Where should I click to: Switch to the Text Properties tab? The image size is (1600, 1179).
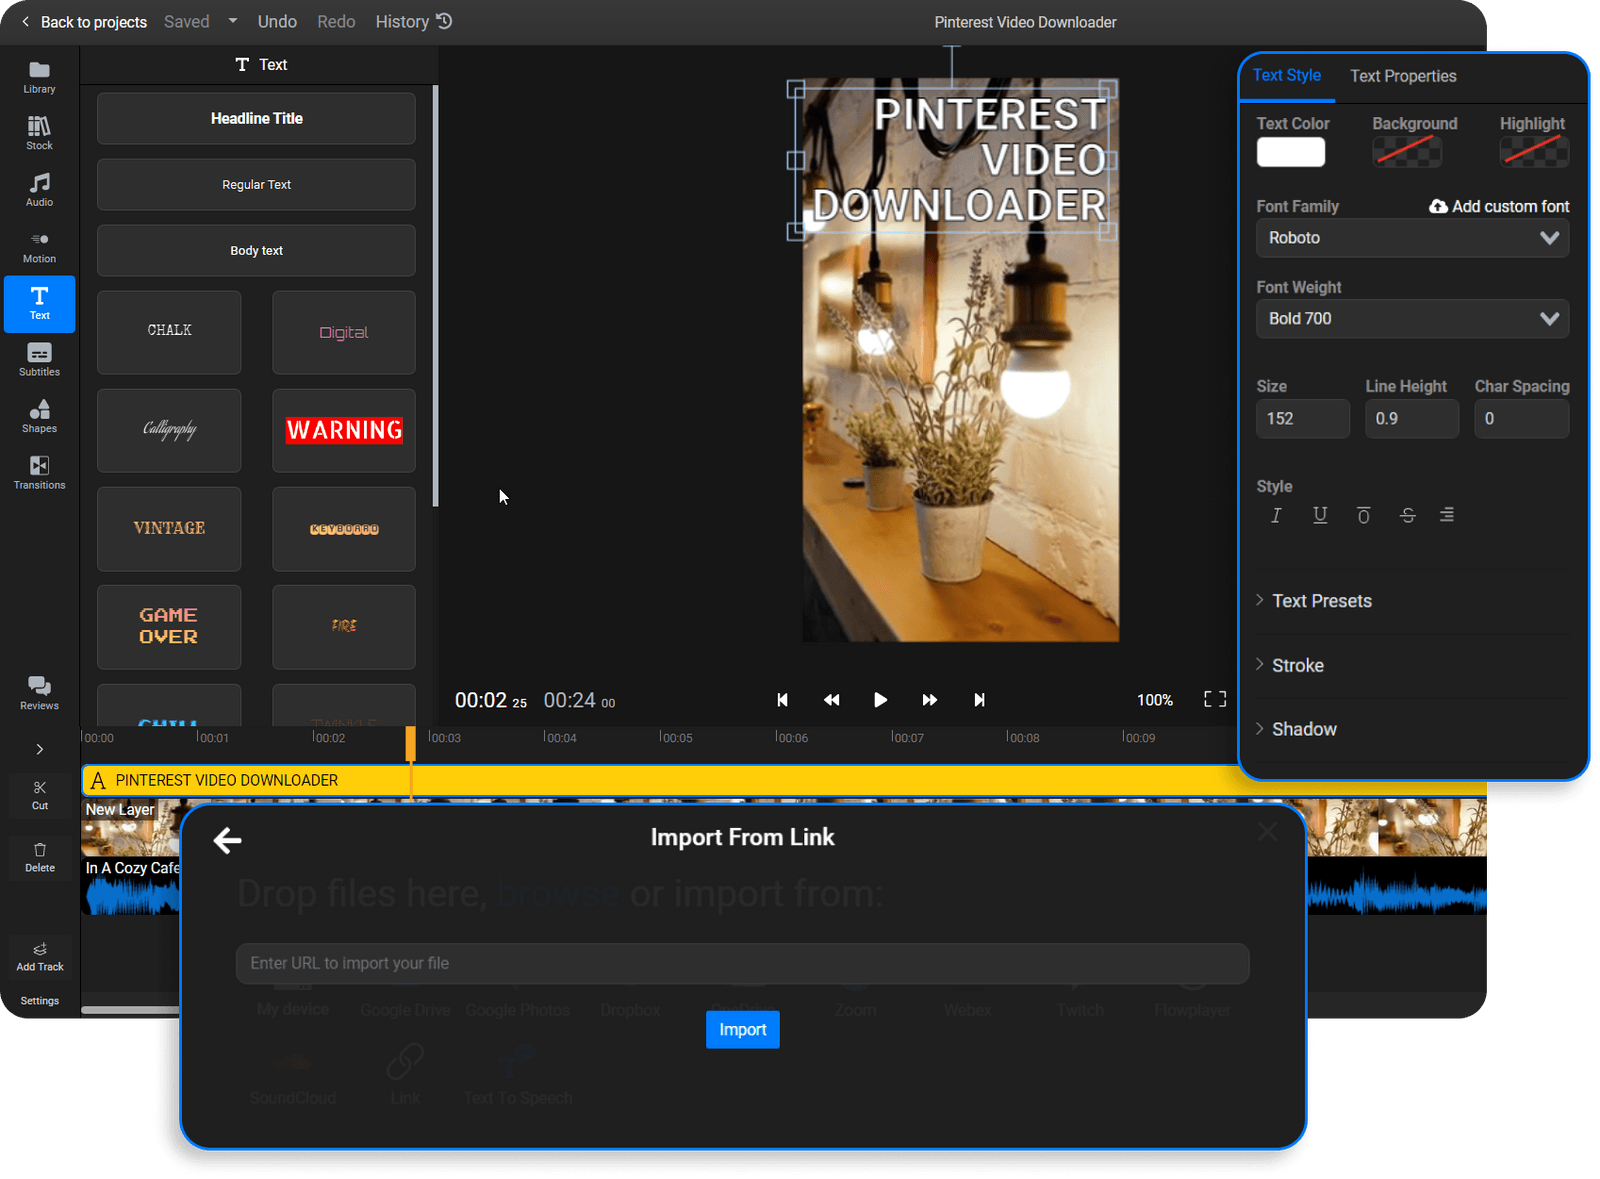tap(1403, 76)
